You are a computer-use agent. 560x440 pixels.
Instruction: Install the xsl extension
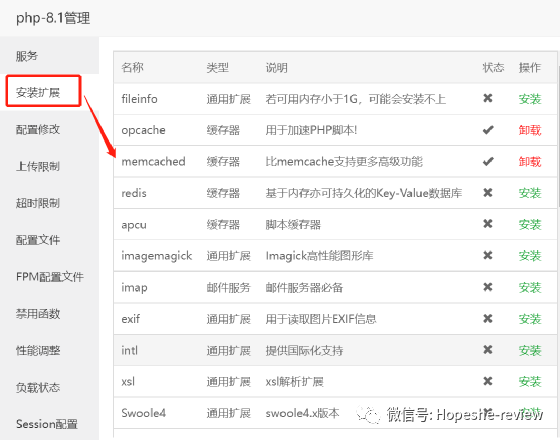point(530,381)
